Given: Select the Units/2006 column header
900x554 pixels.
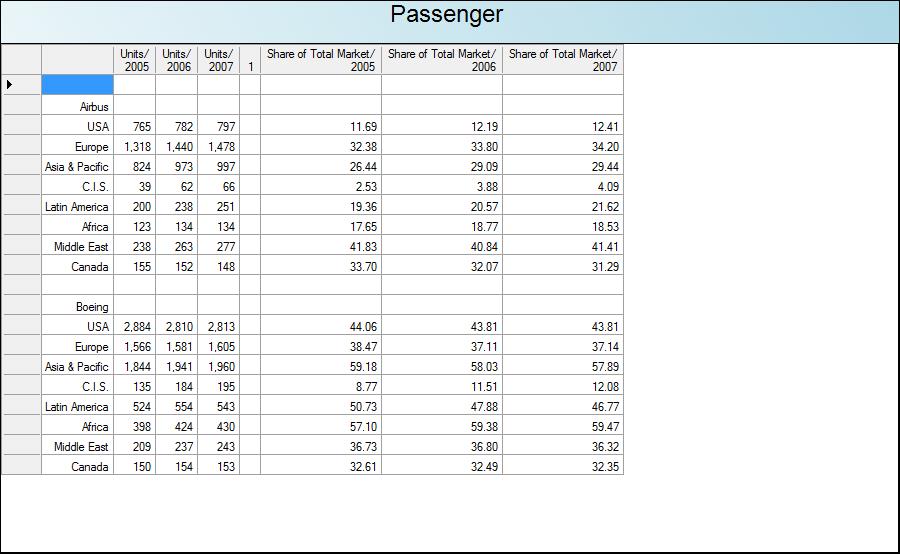Looking at the screenshot, I should (x=176, y=60).
